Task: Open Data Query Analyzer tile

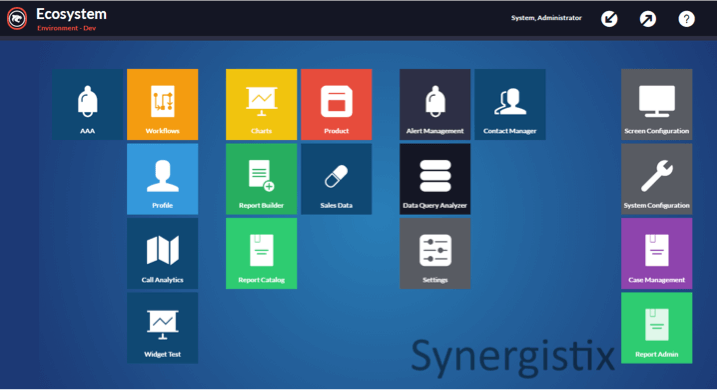Action: click(x=435, y=179)
